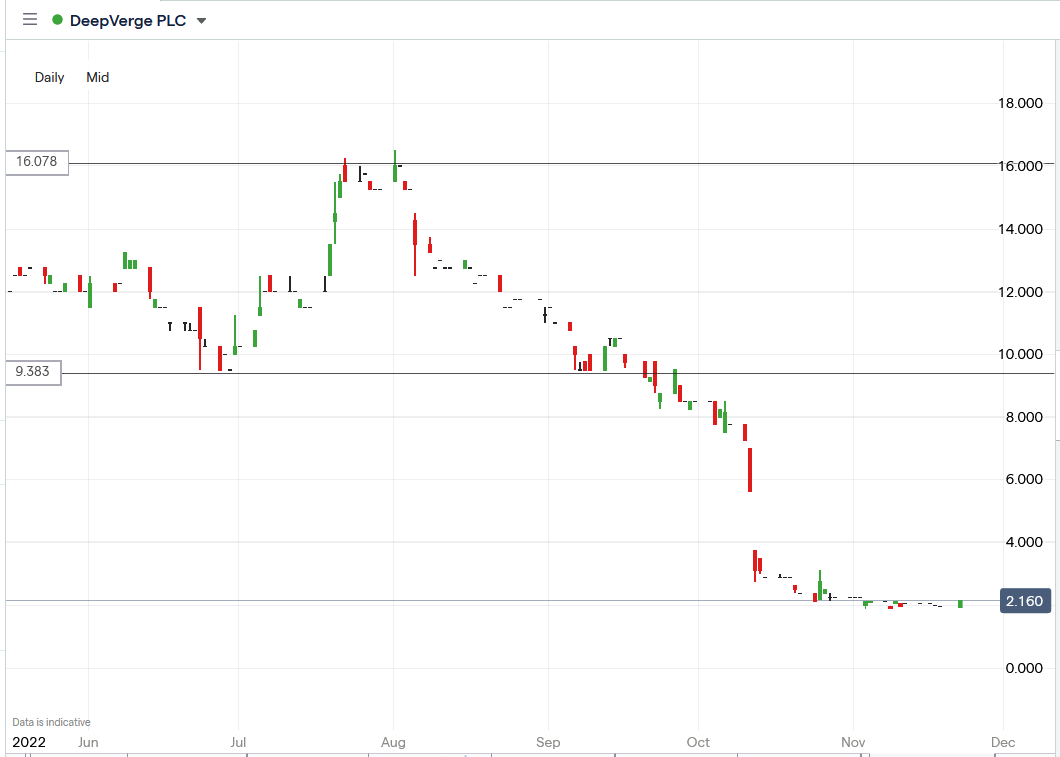Click the 14.000 price axis label
Image resolution: width=1060 pixels, height=757 pixels.
(1020, 229)
